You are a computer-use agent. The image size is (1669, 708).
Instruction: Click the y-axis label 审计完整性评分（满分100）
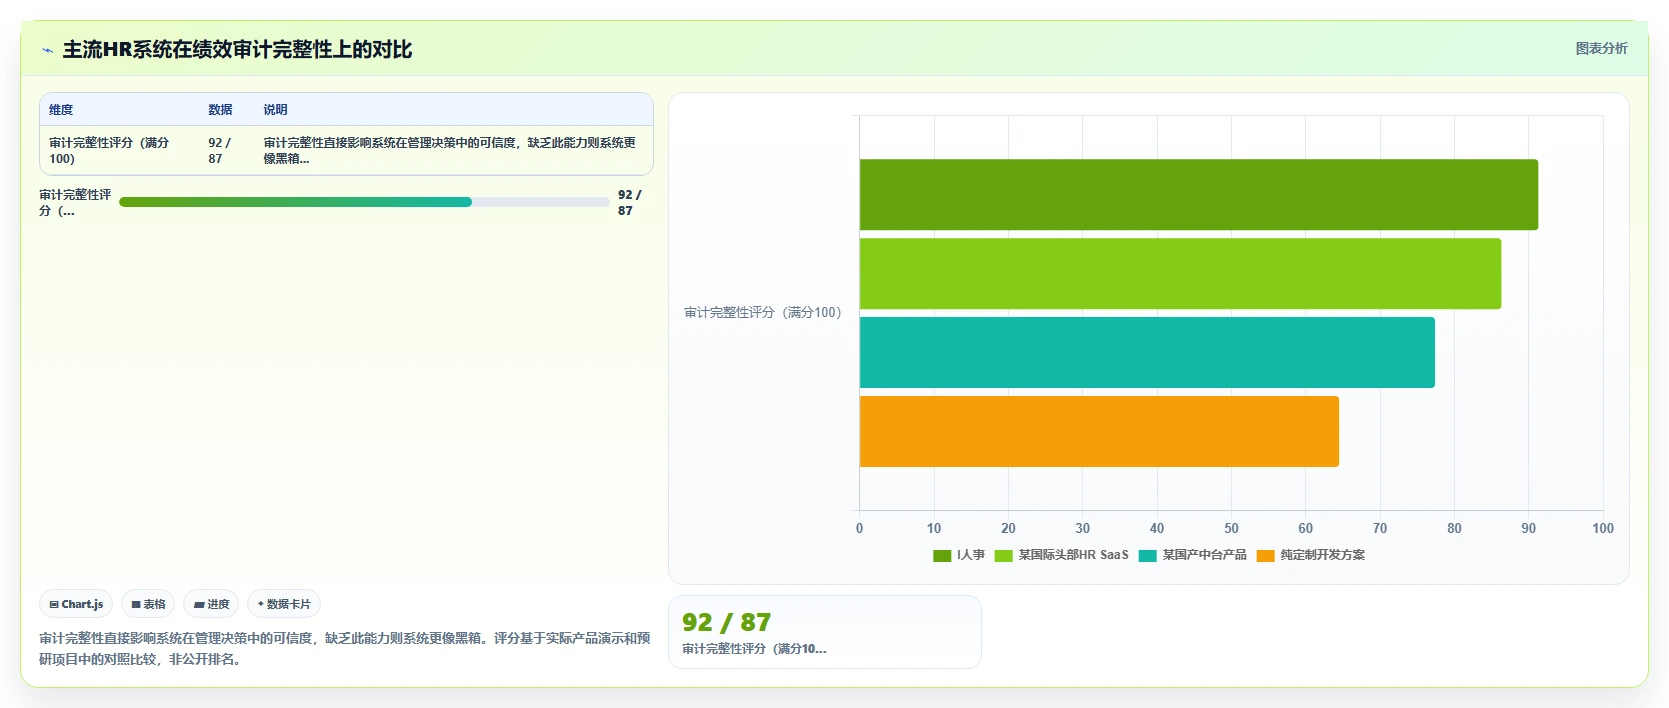coord(763,313)
